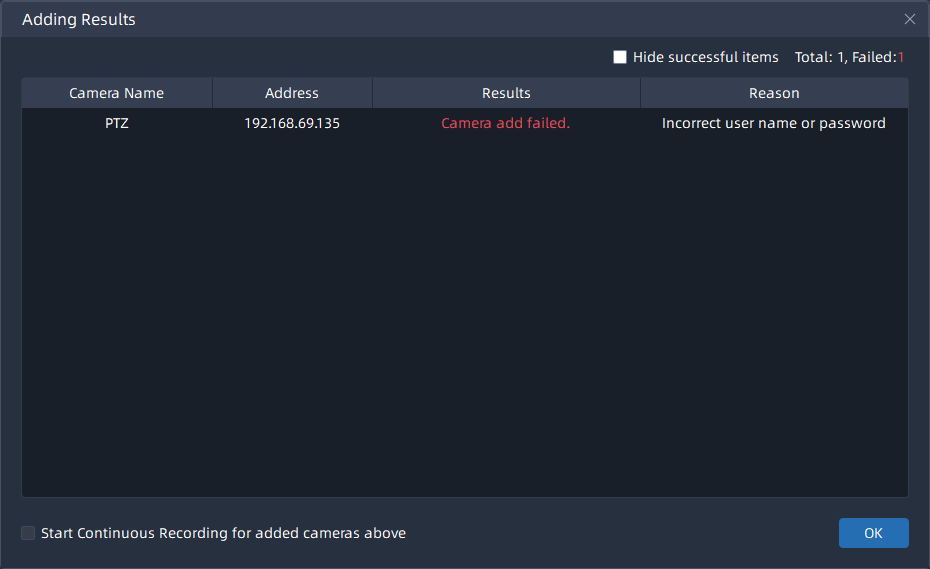
Task: Select the PTZ camera name cell
Action: pos(116,124)
